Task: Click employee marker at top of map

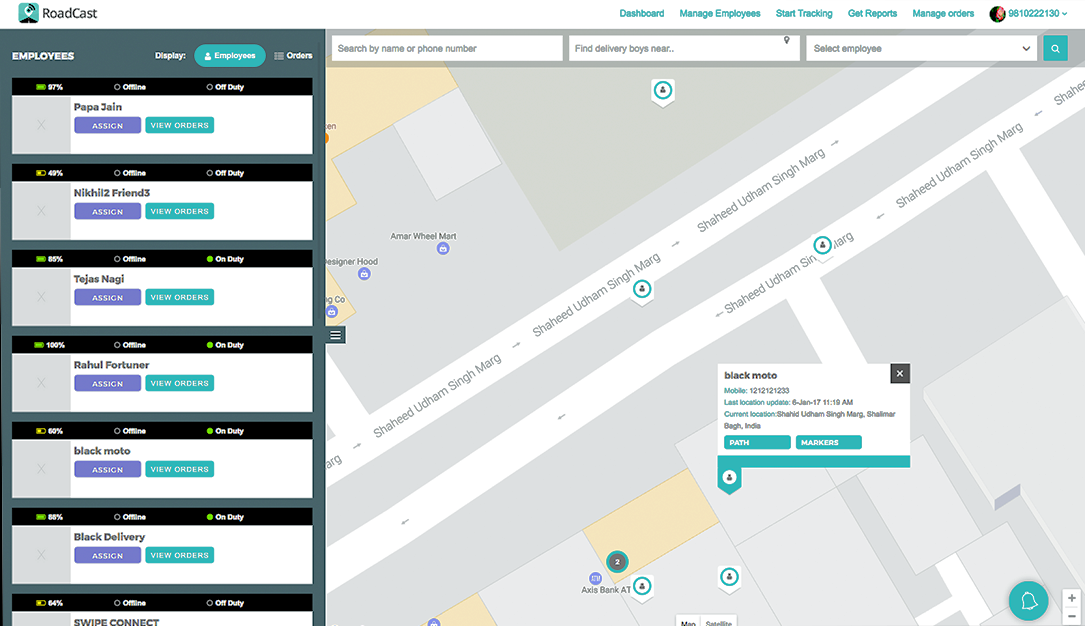Action: click(663, 91)
